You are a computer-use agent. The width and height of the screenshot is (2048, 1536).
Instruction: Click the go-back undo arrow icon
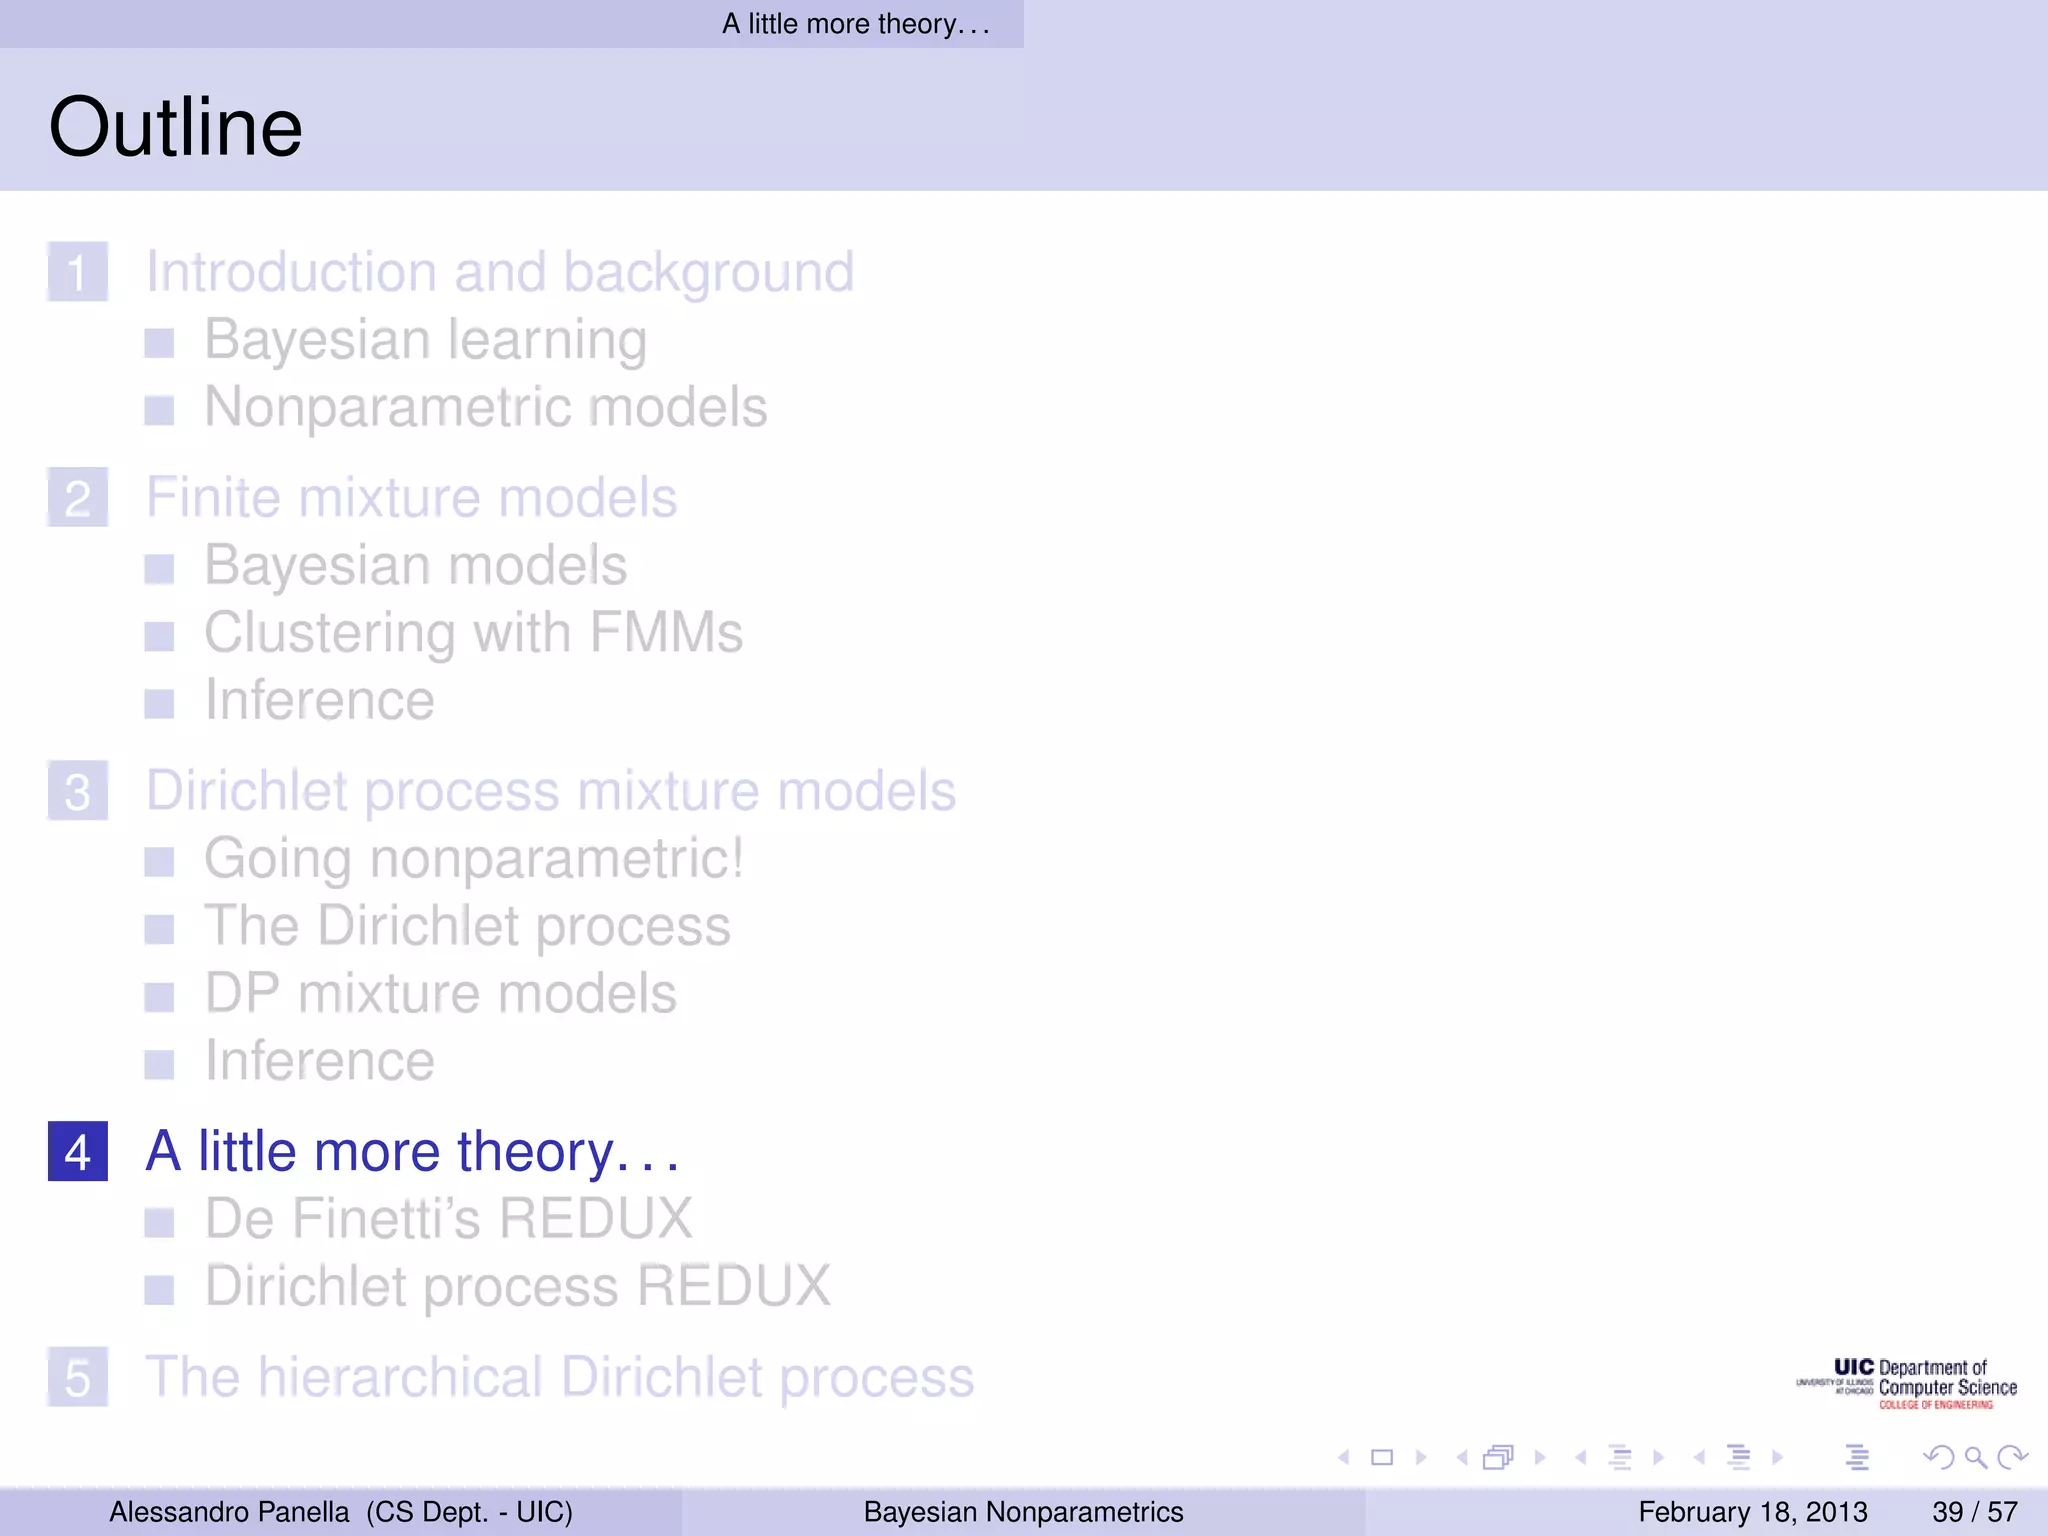[1938, 1457]
